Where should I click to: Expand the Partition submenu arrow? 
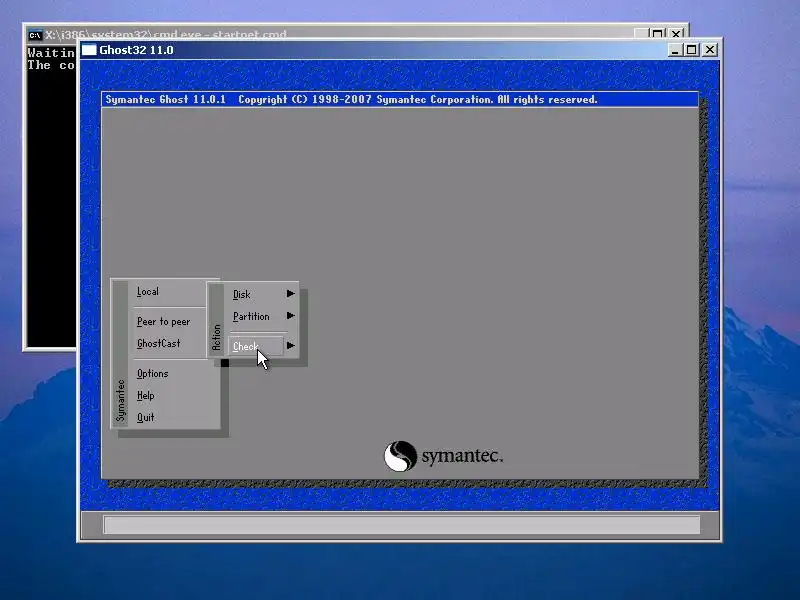tap(290, 316)
